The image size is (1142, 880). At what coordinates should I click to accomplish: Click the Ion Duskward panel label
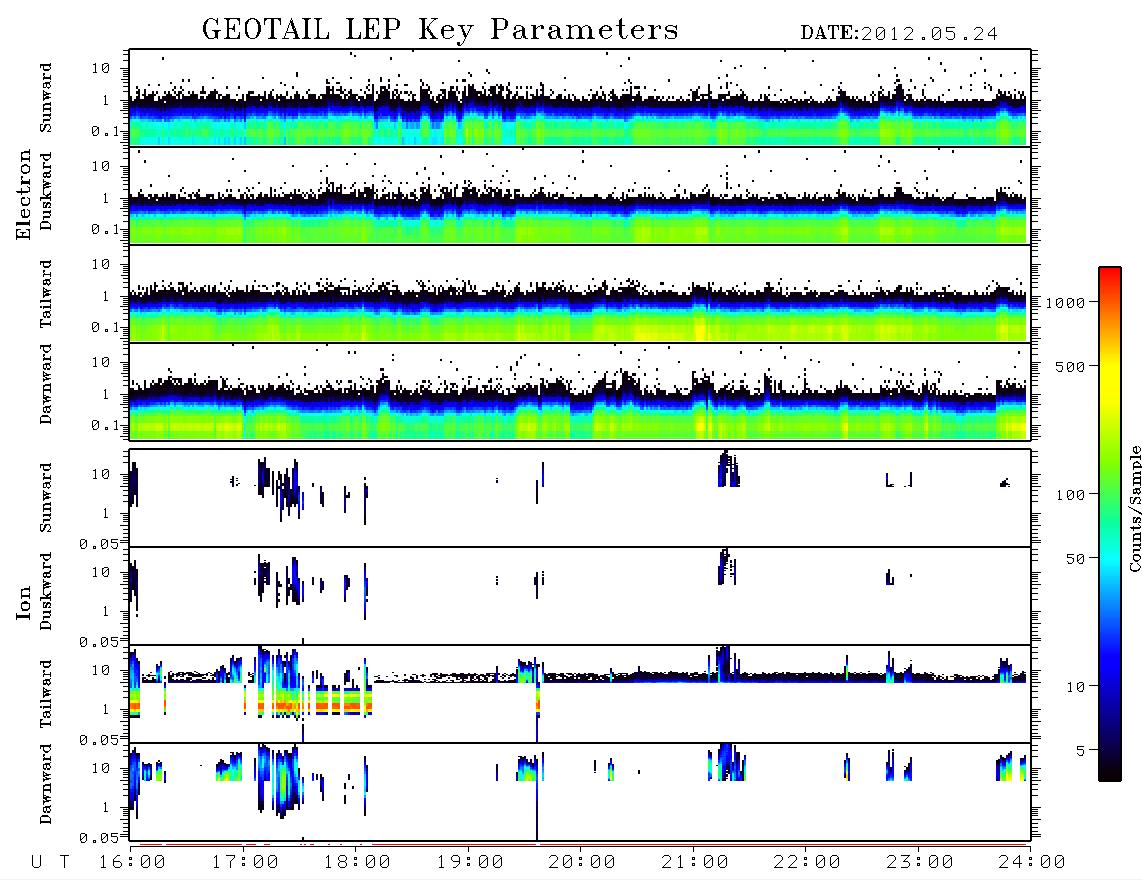pos(46,592)
